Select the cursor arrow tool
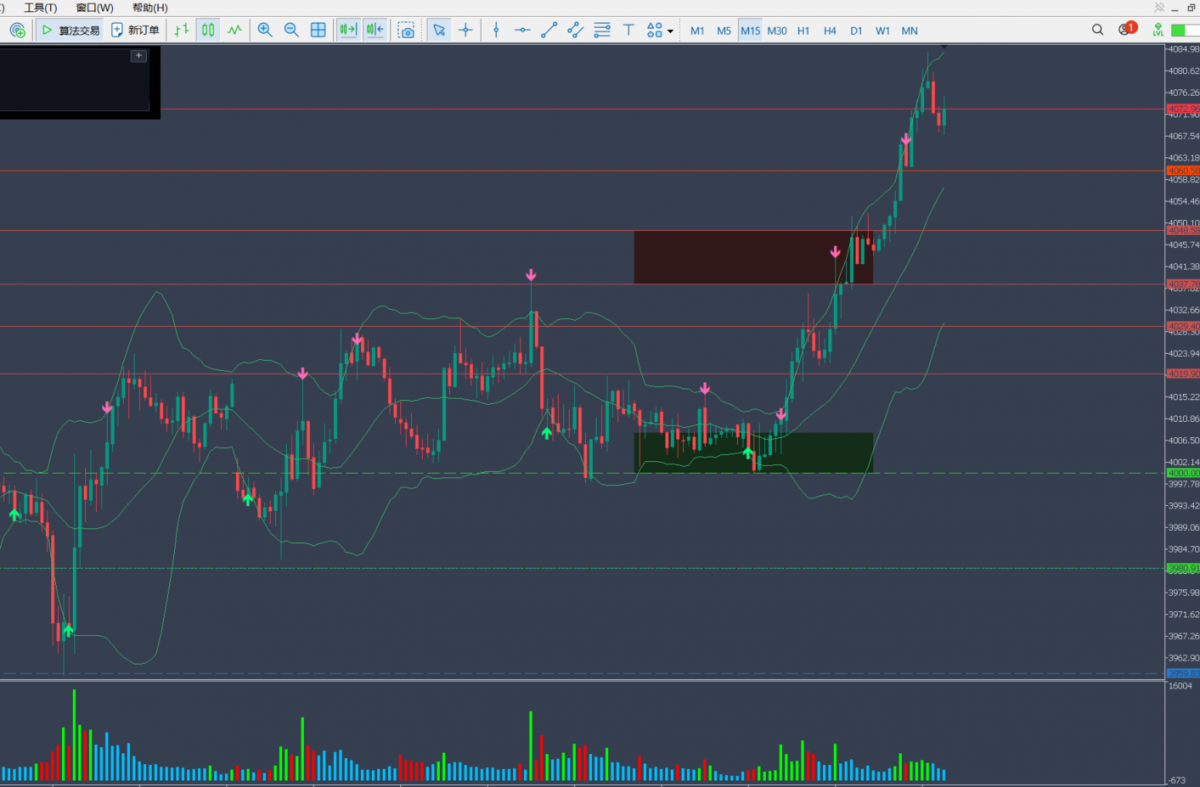 (x=438, y=30)
